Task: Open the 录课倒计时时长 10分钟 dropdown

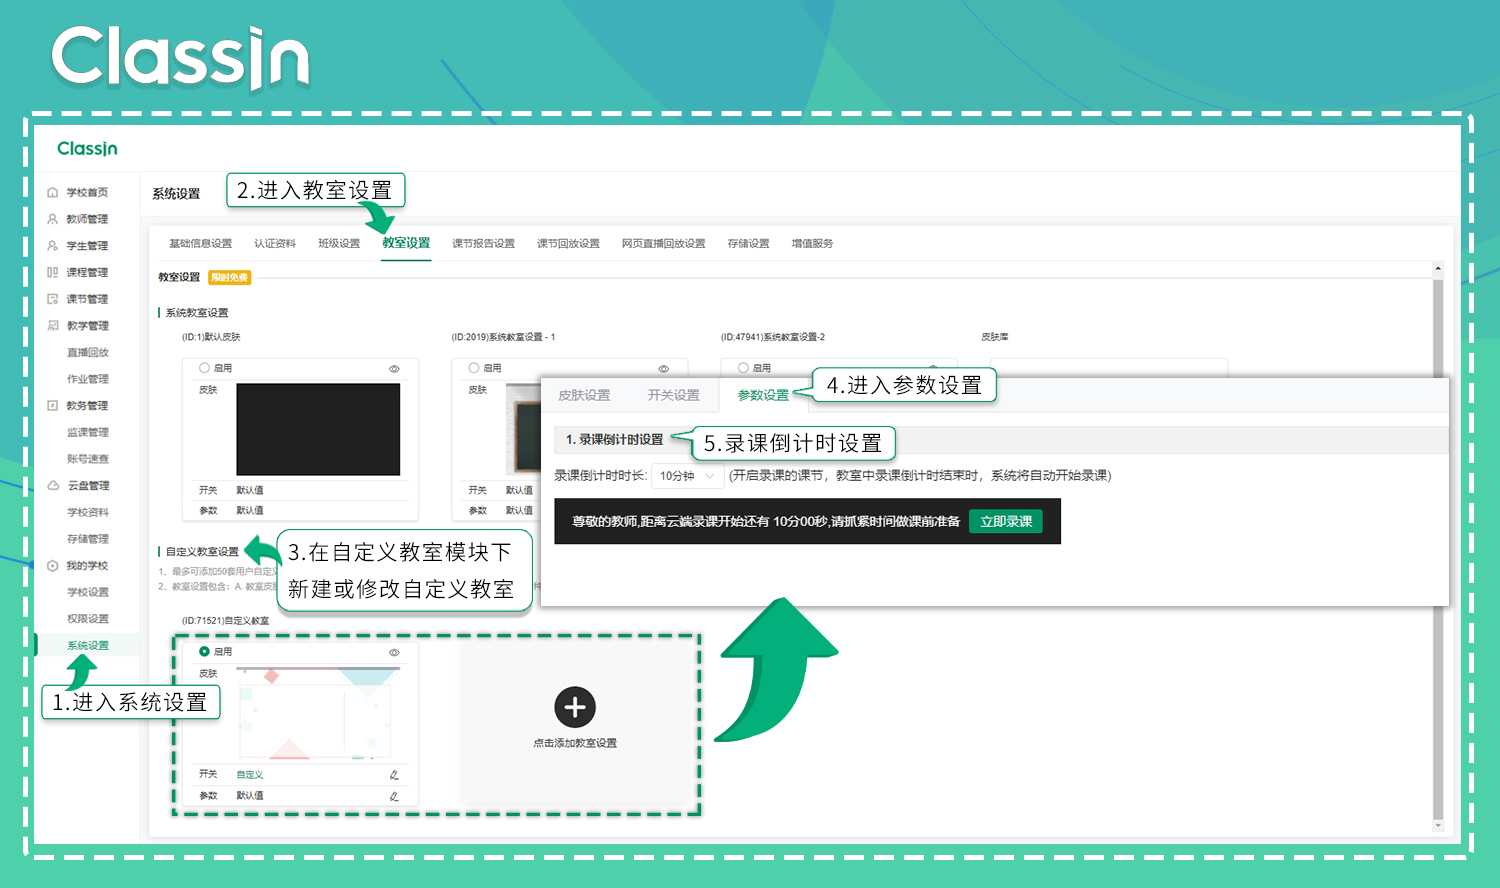Action: pos(688,476)
